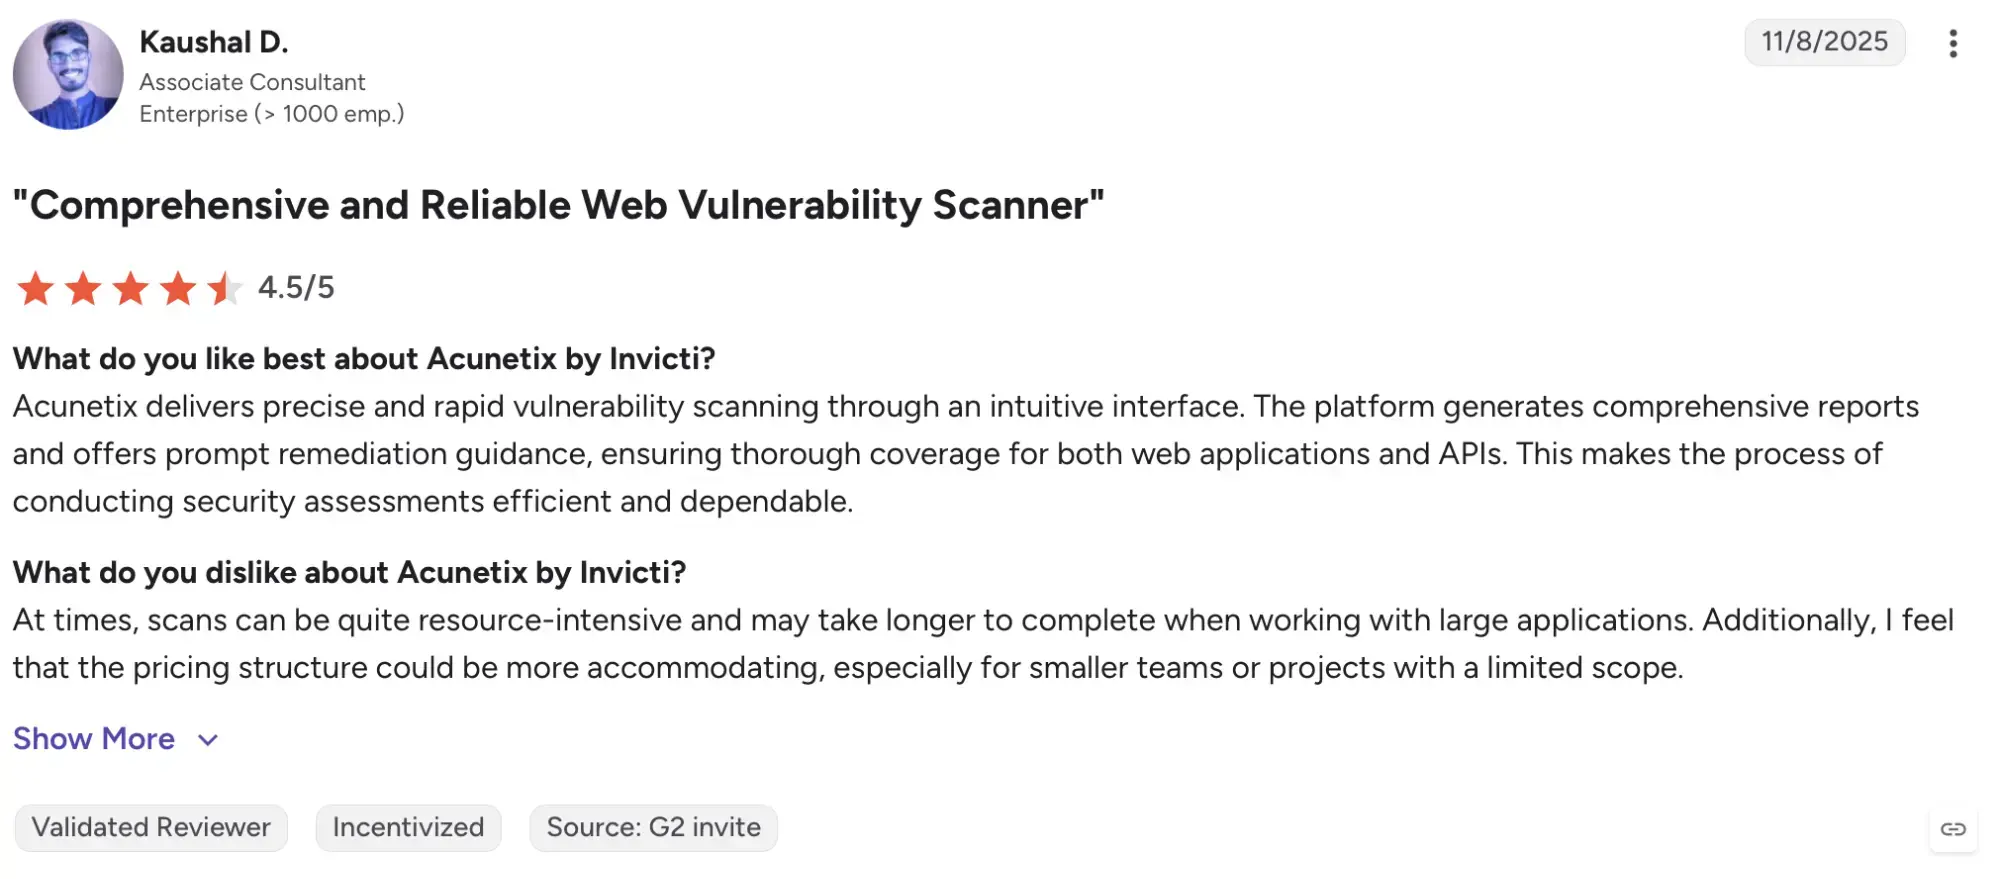Screen dimensions: 1999x879
Task: Click the 11/8/2025 date badge
Action: pyautogui.click(x=1824, y=42)
